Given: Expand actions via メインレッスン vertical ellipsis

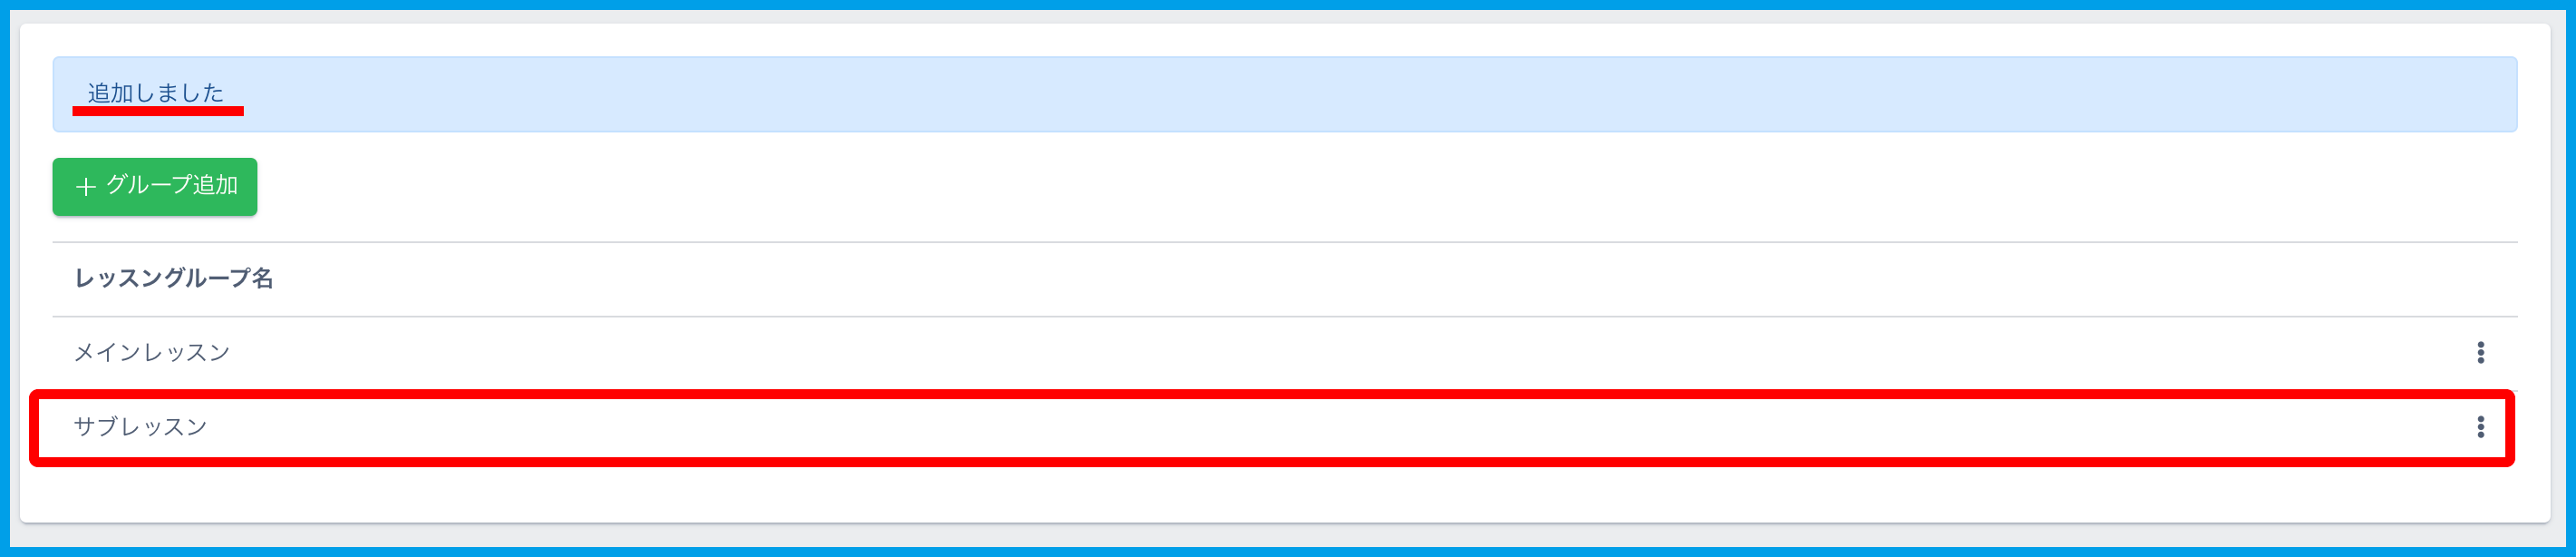Looking at the screenshot, I should pos(2480,352).
